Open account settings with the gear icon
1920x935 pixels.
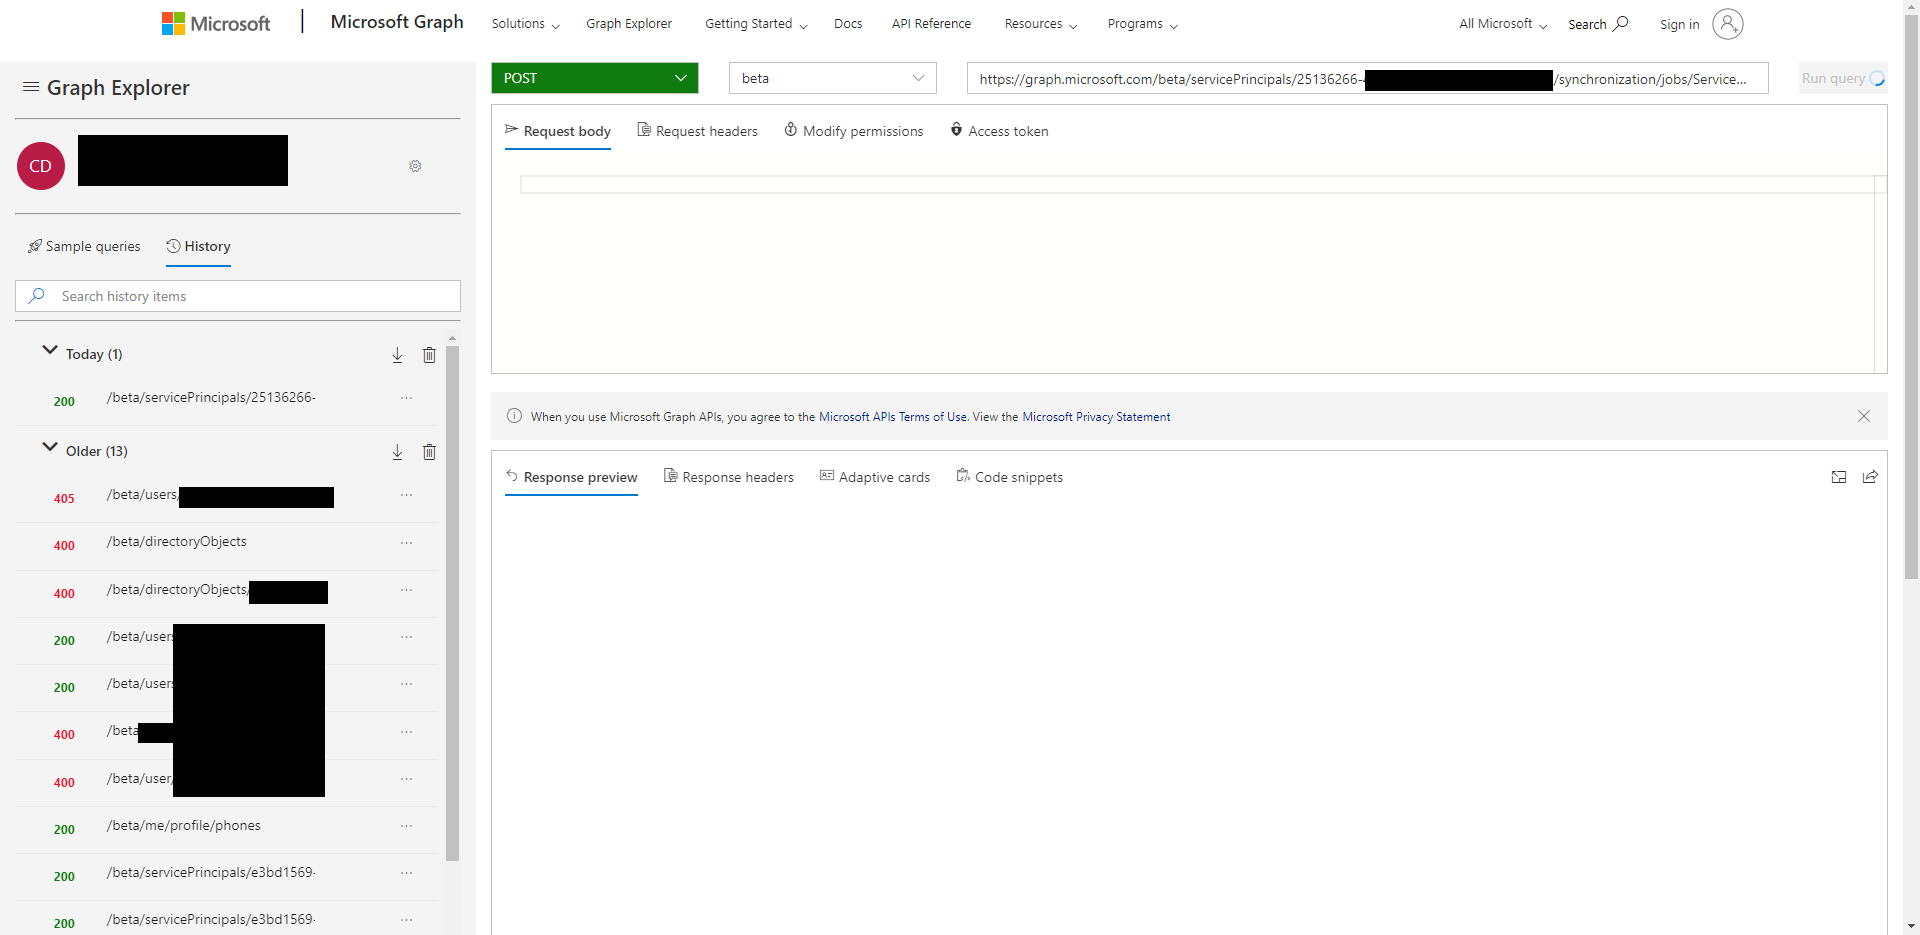click(415, 166)
